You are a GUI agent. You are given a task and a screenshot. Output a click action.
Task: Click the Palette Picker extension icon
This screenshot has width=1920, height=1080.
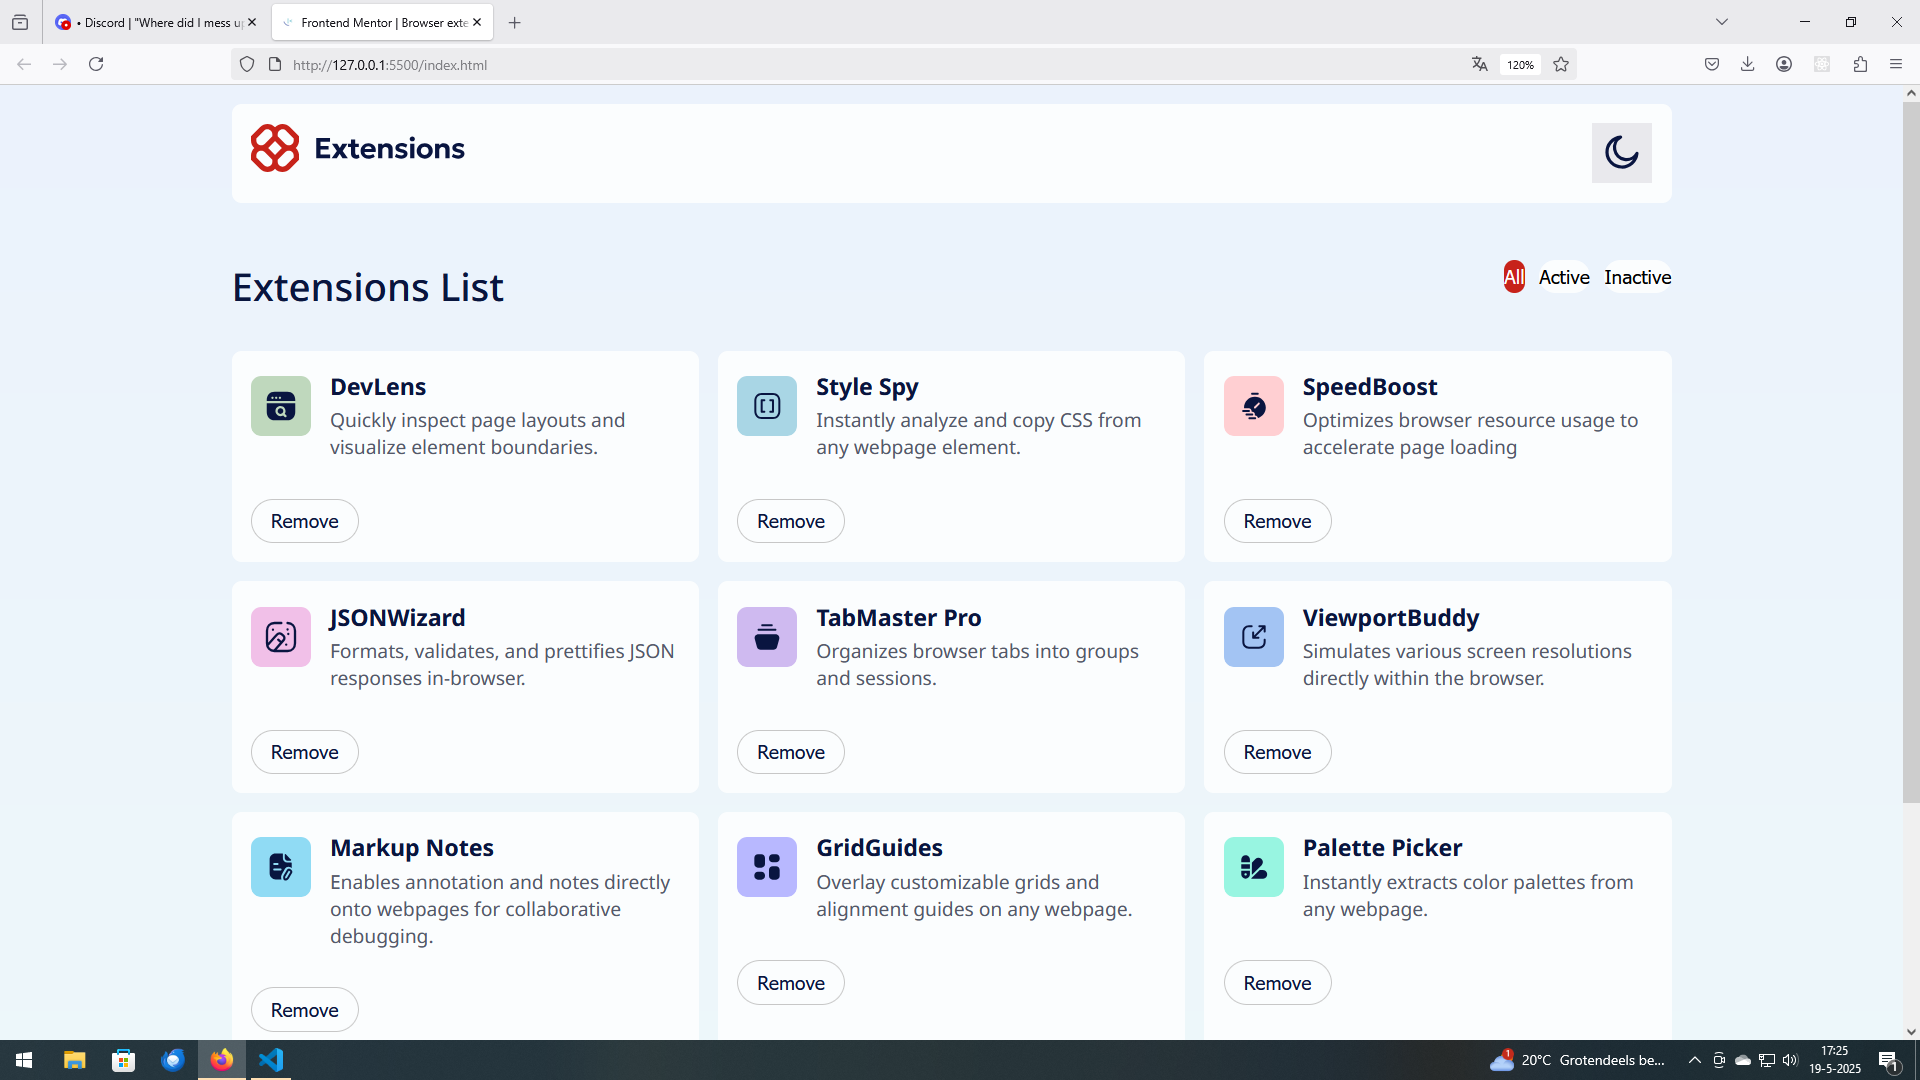[x=1253, y=867]
